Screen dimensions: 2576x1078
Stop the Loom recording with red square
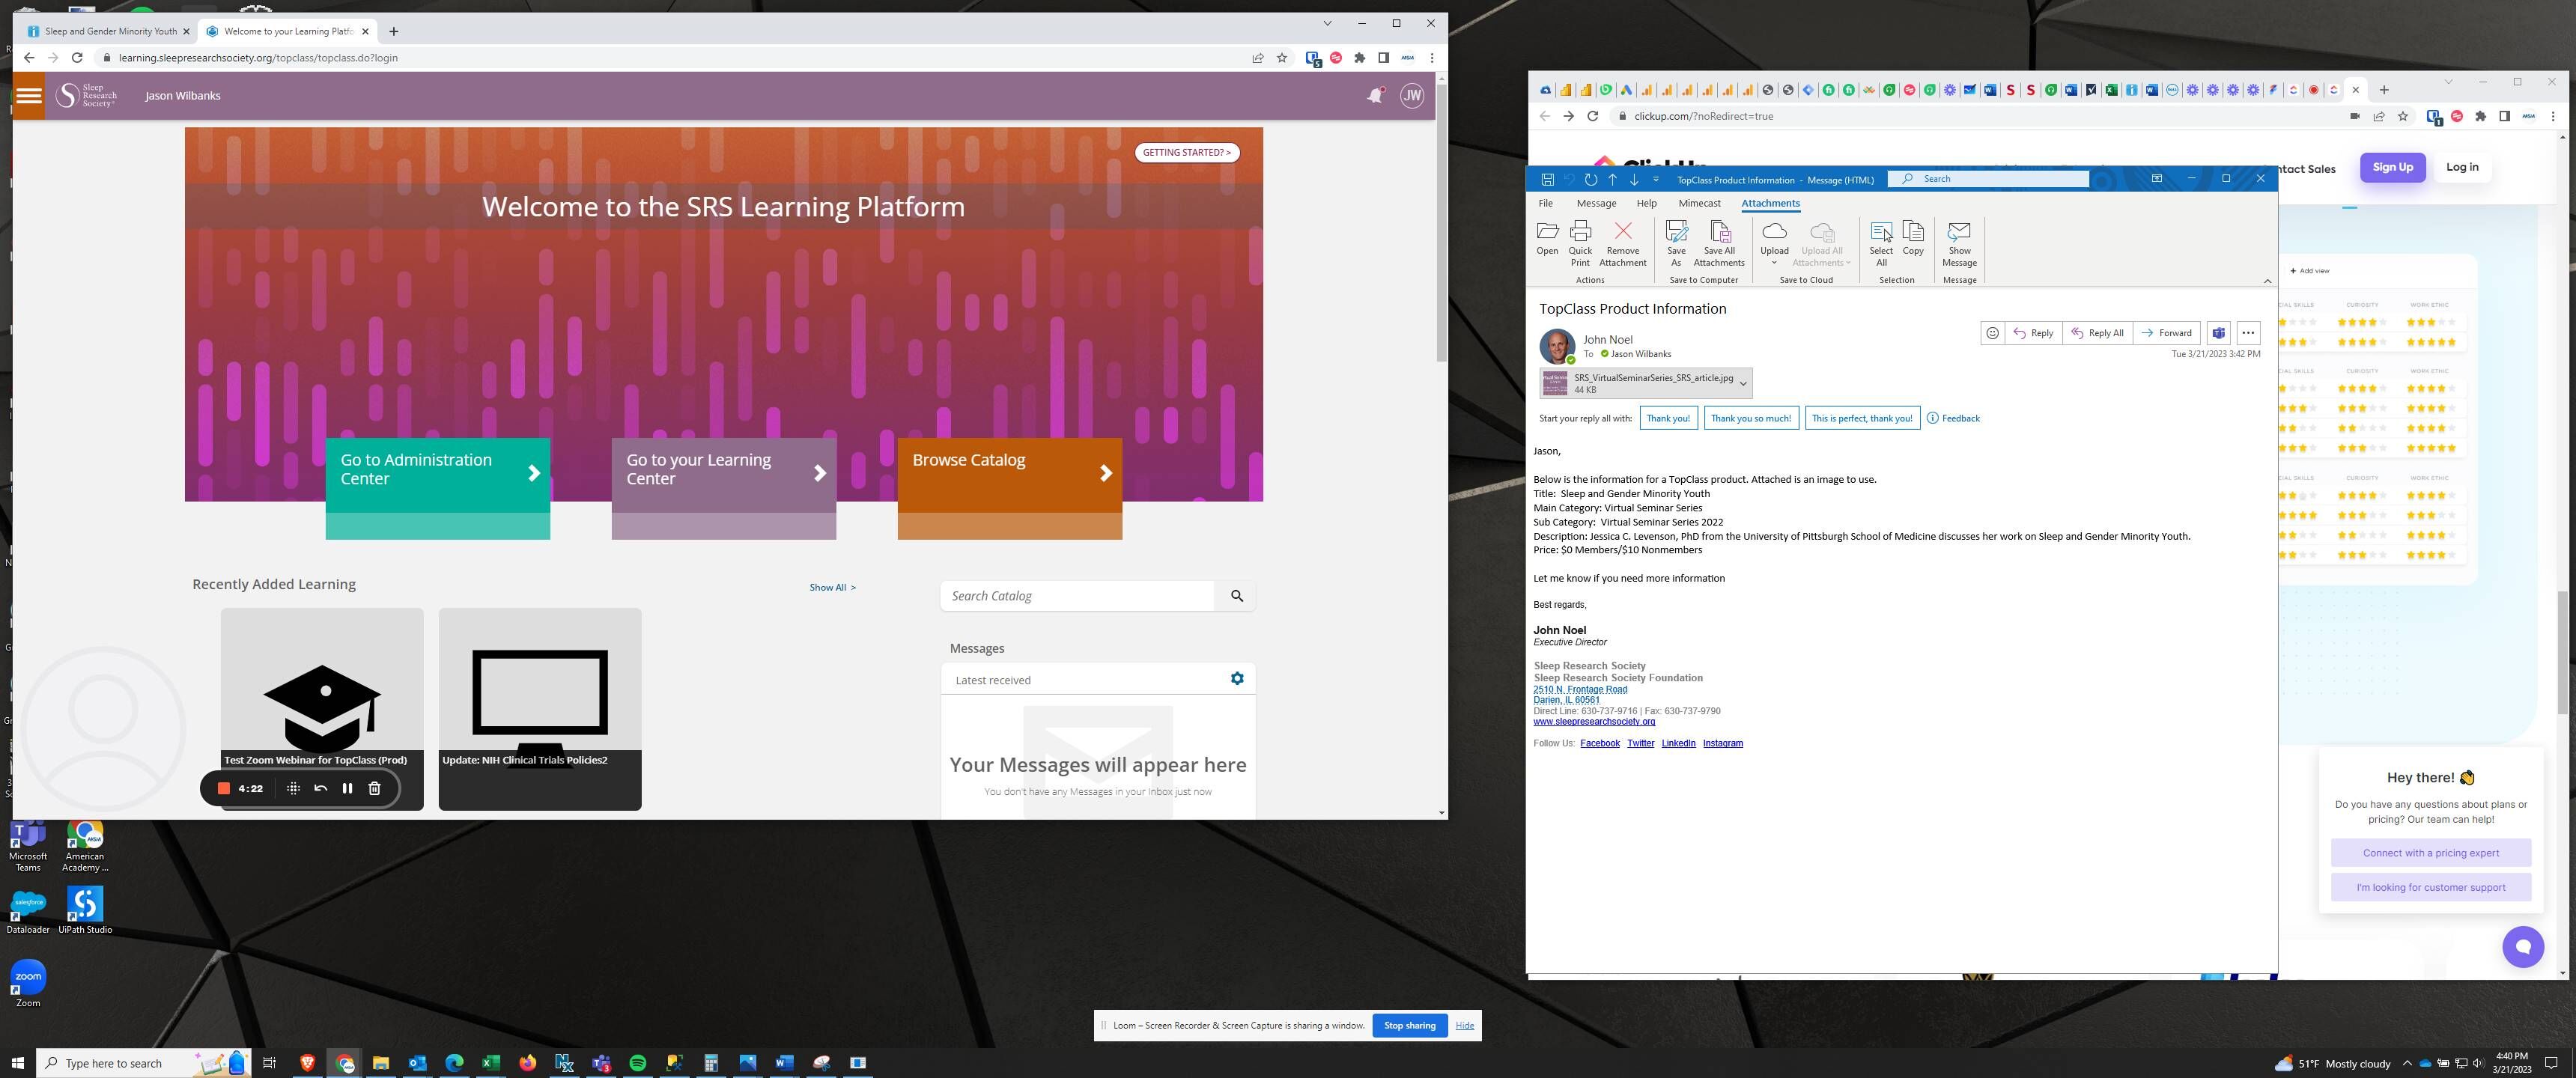click(x=224, y=788)
